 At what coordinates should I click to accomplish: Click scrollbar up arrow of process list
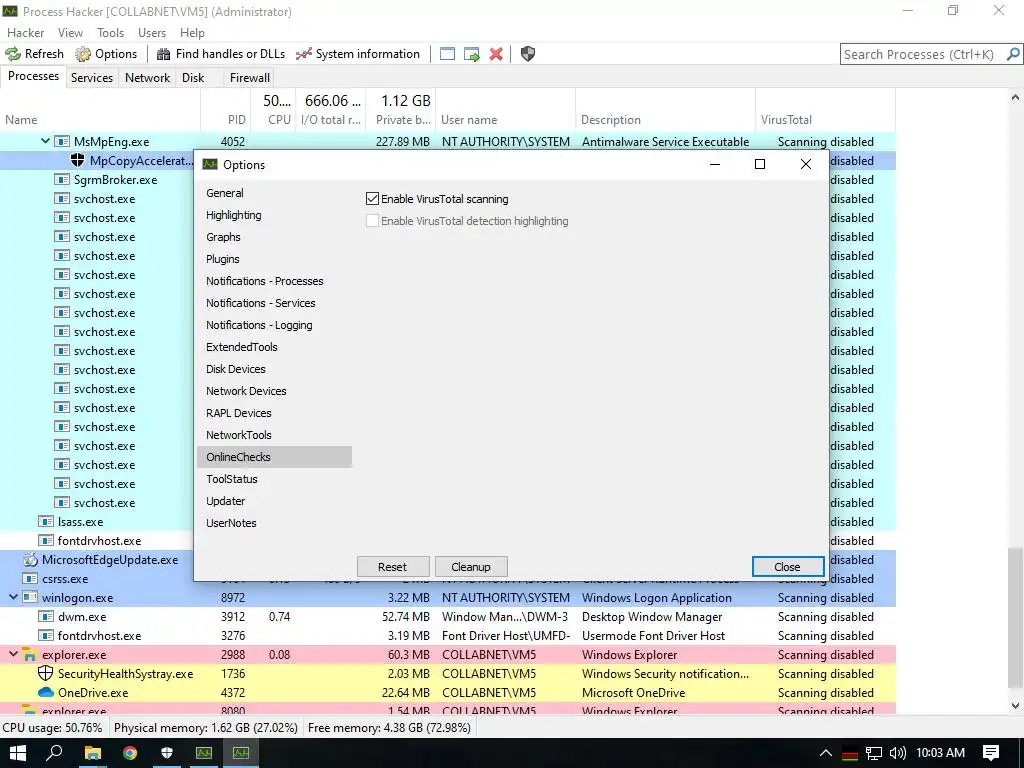pos(1016,97)
